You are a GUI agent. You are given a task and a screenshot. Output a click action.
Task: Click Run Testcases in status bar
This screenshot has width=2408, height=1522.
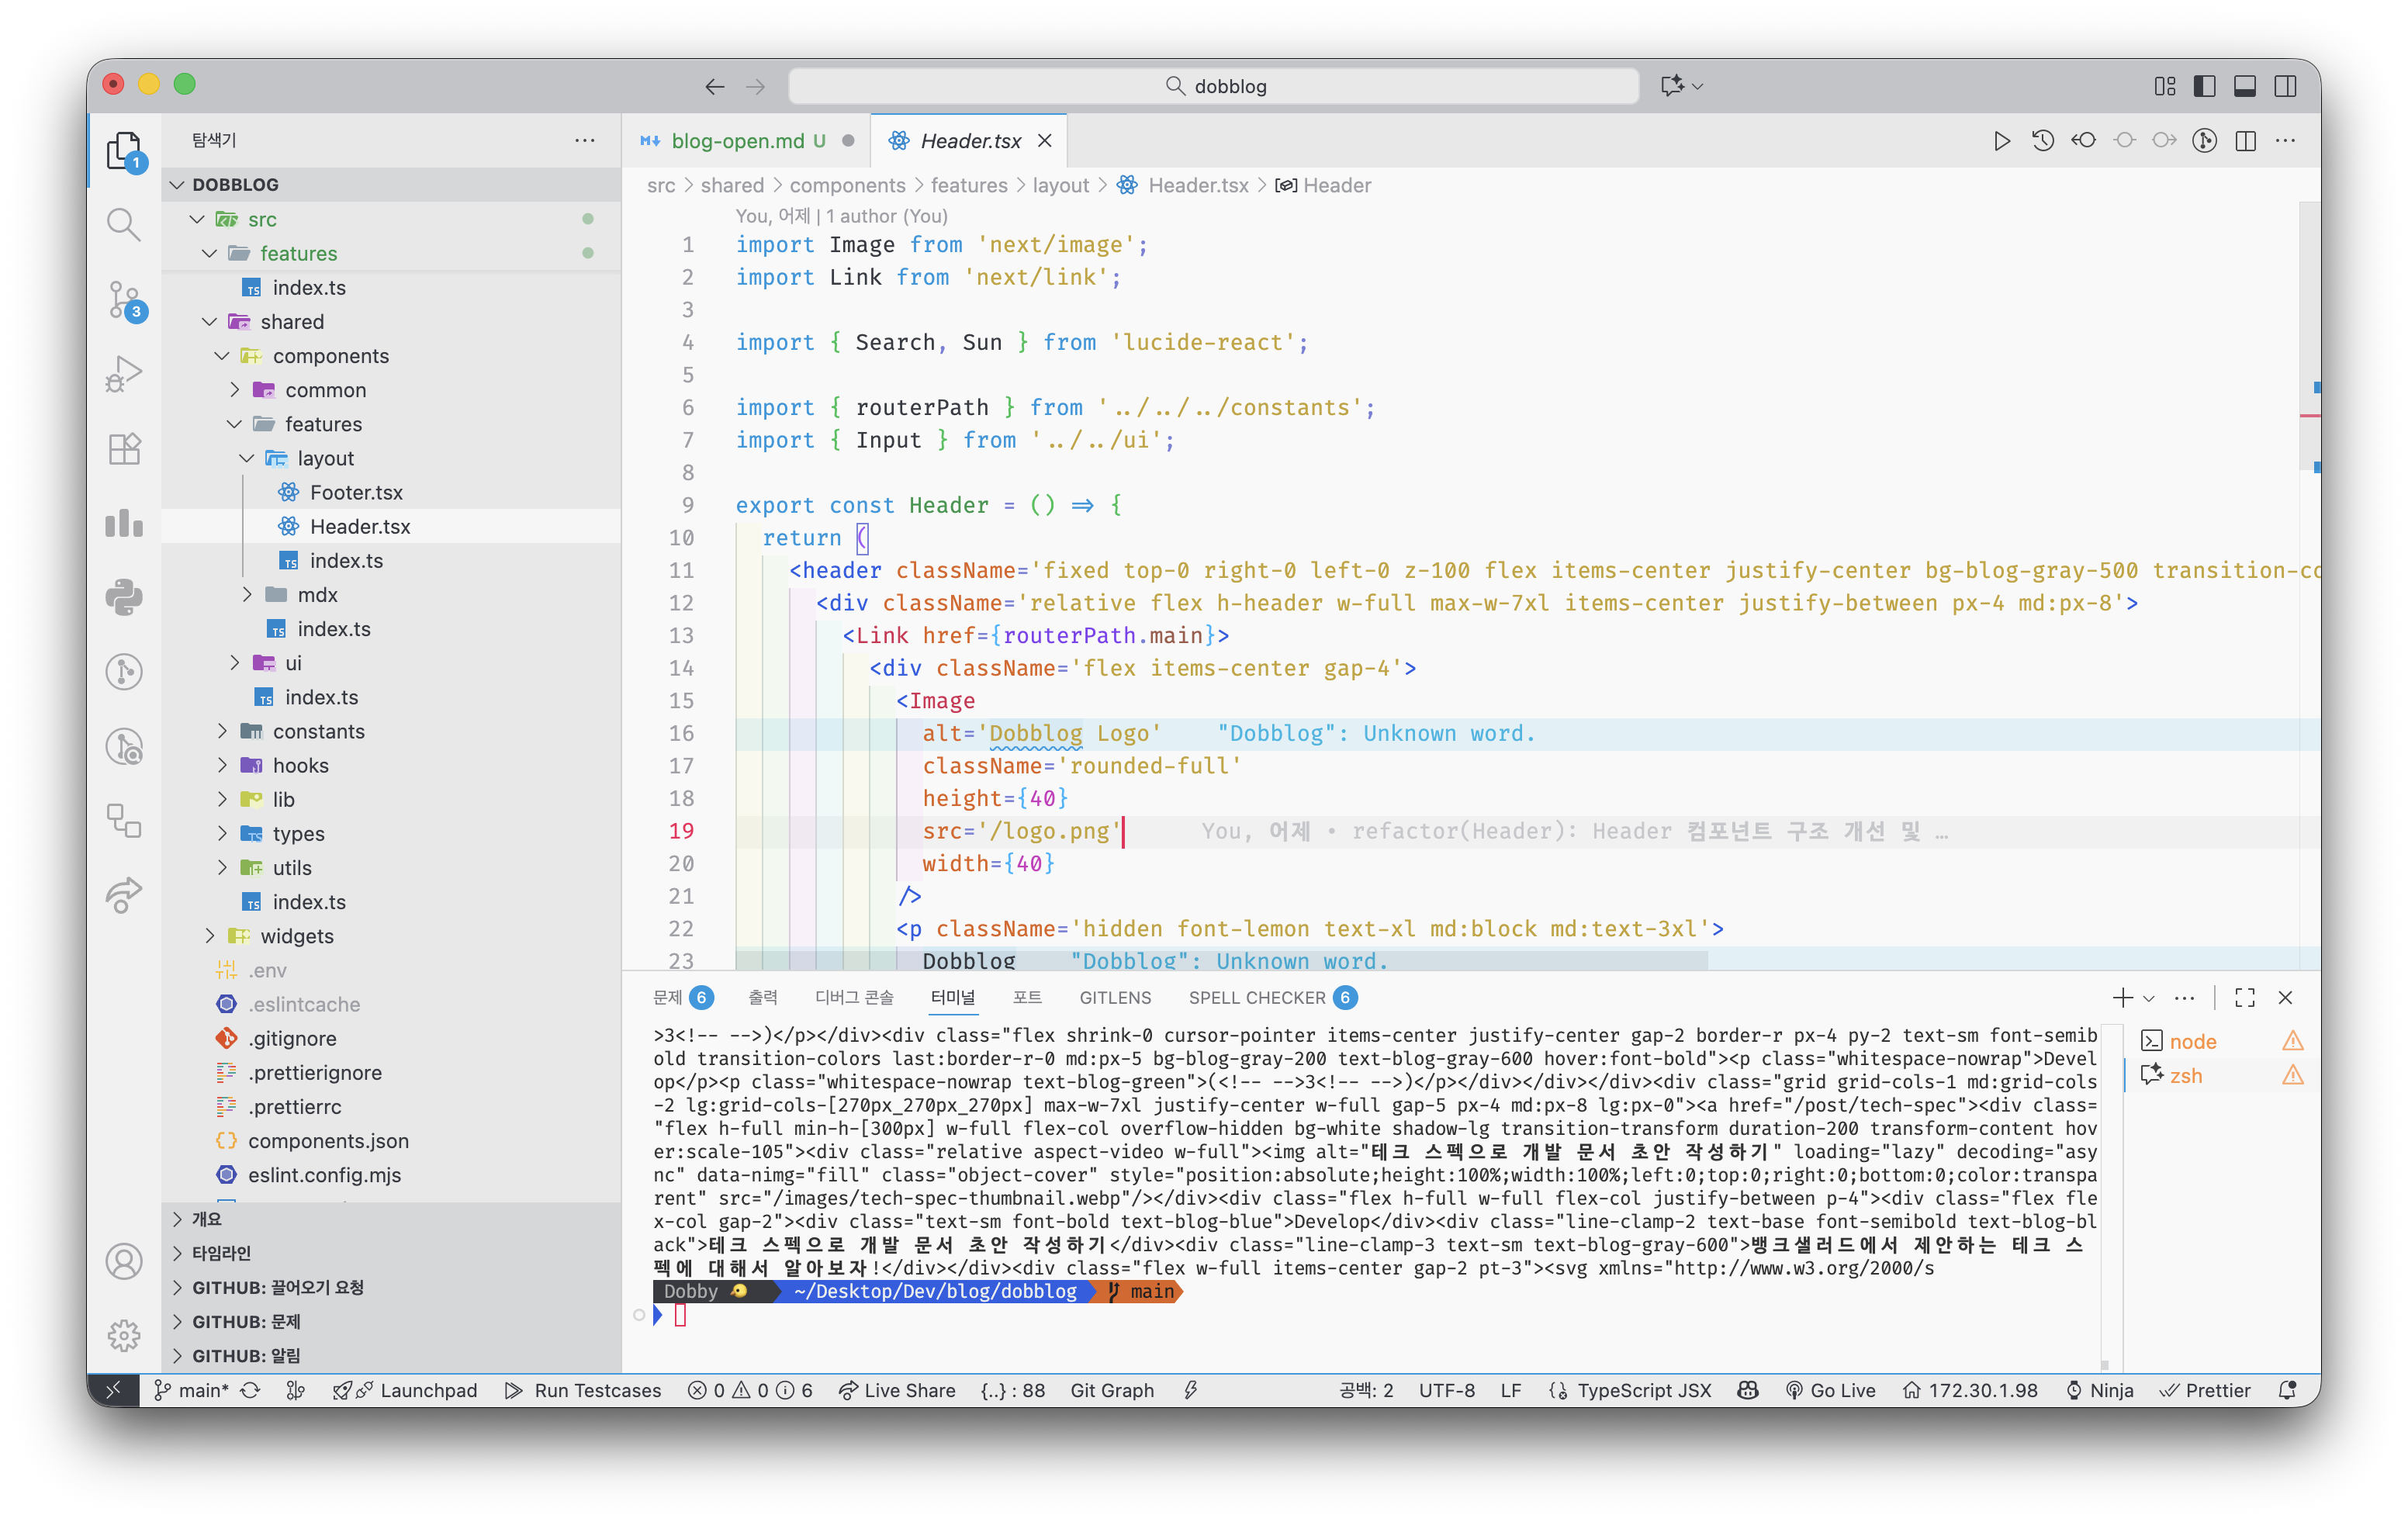583,1390
